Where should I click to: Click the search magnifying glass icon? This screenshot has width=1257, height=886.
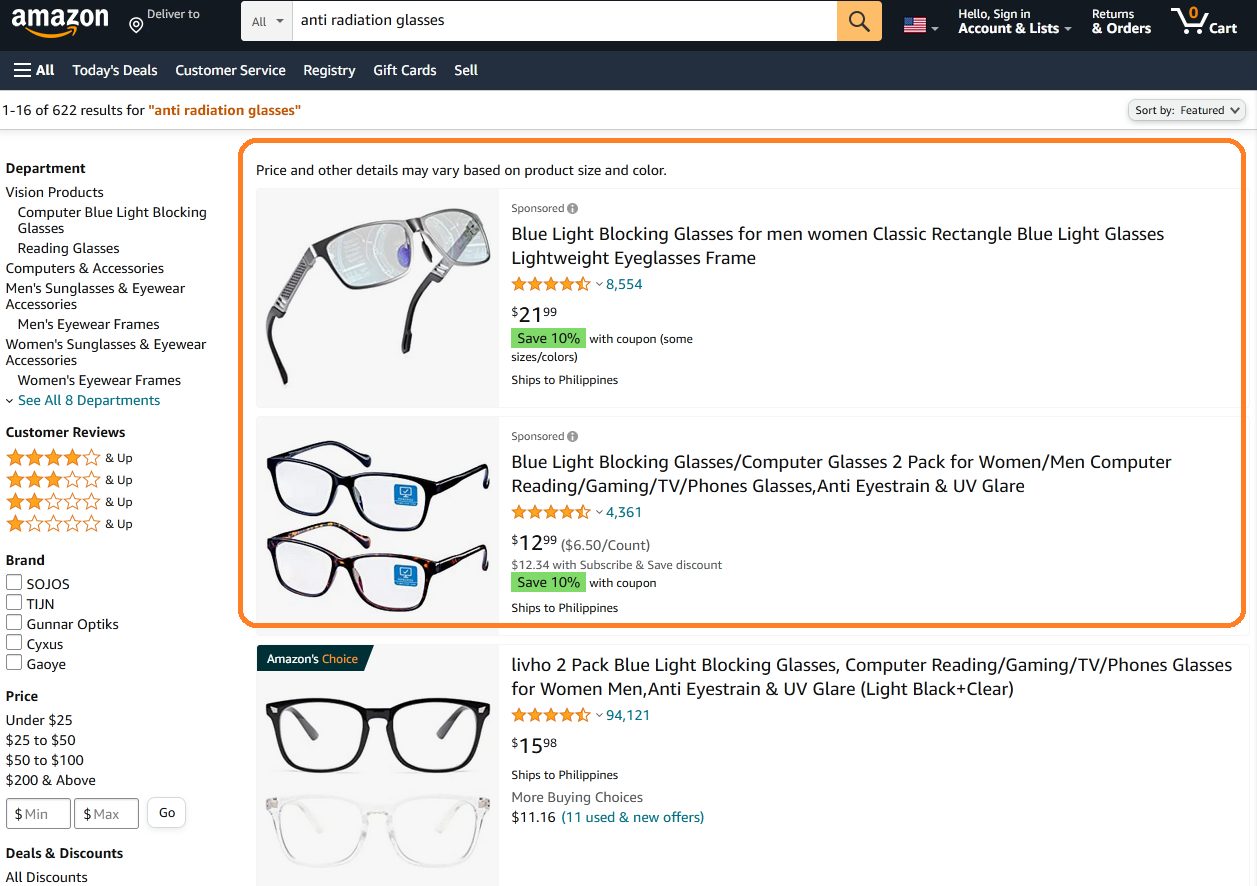(858, 21)
